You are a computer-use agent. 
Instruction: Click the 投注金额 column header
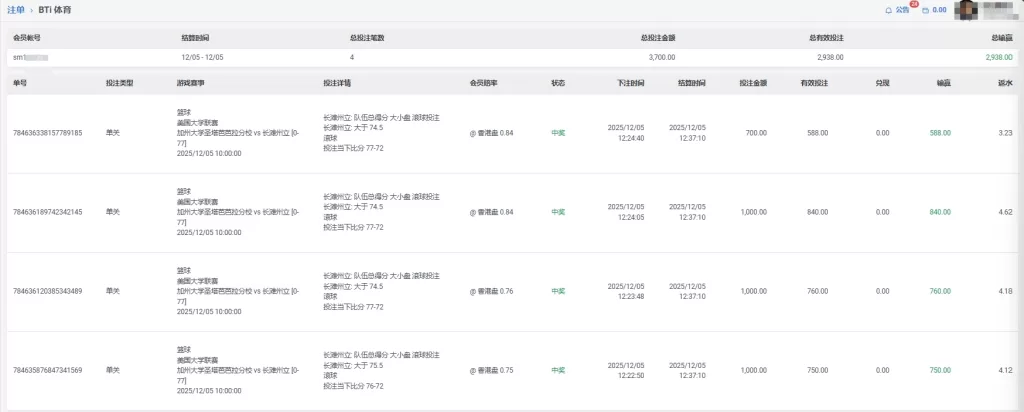753,82
